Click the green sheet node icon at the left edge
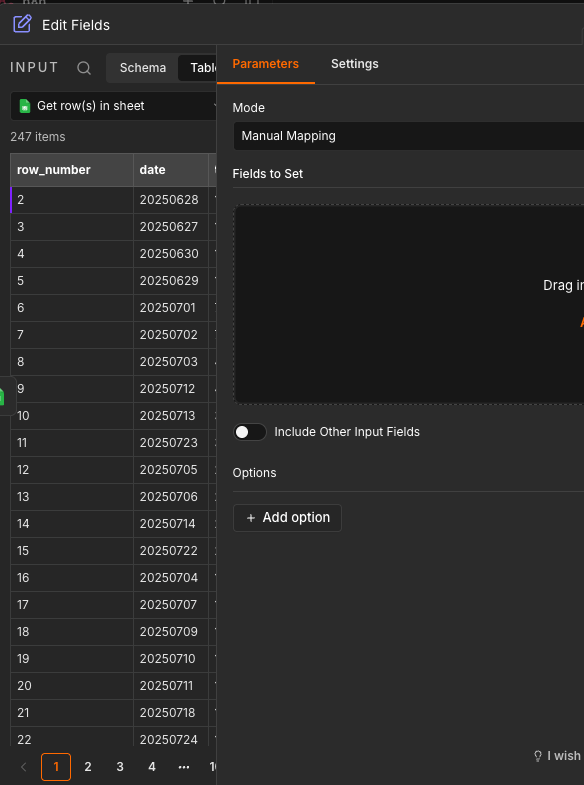Viewport: 584px width, 785px height. (2, 397)
